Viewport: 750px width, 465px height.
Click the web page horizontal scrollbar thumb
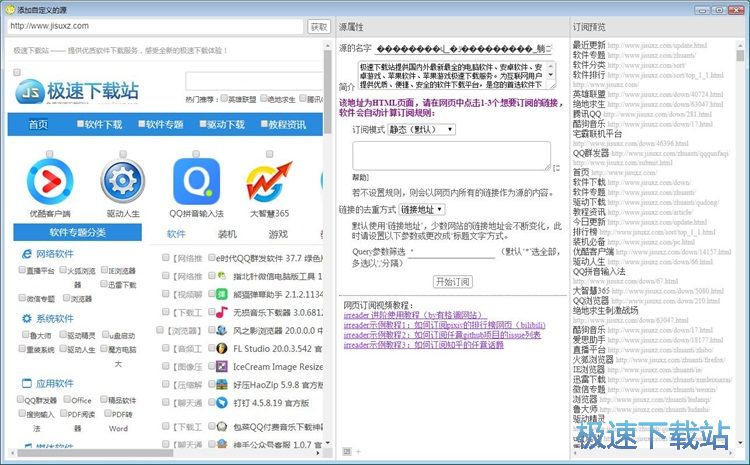pyautogui.click(x=94, y=452)
